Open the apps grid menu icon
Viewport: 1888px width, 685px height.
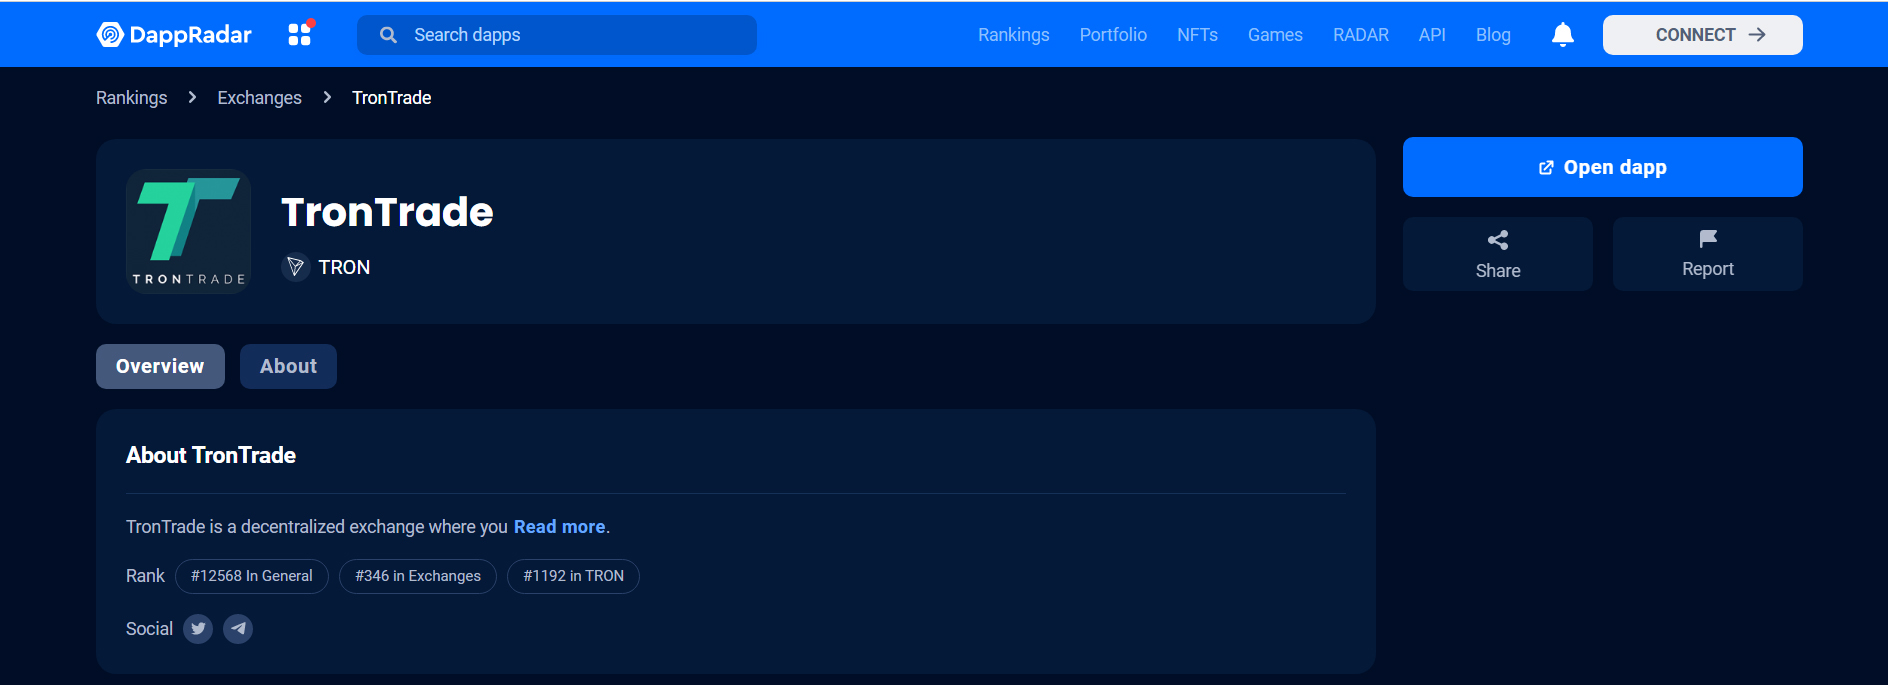click(x=300, y=34)
